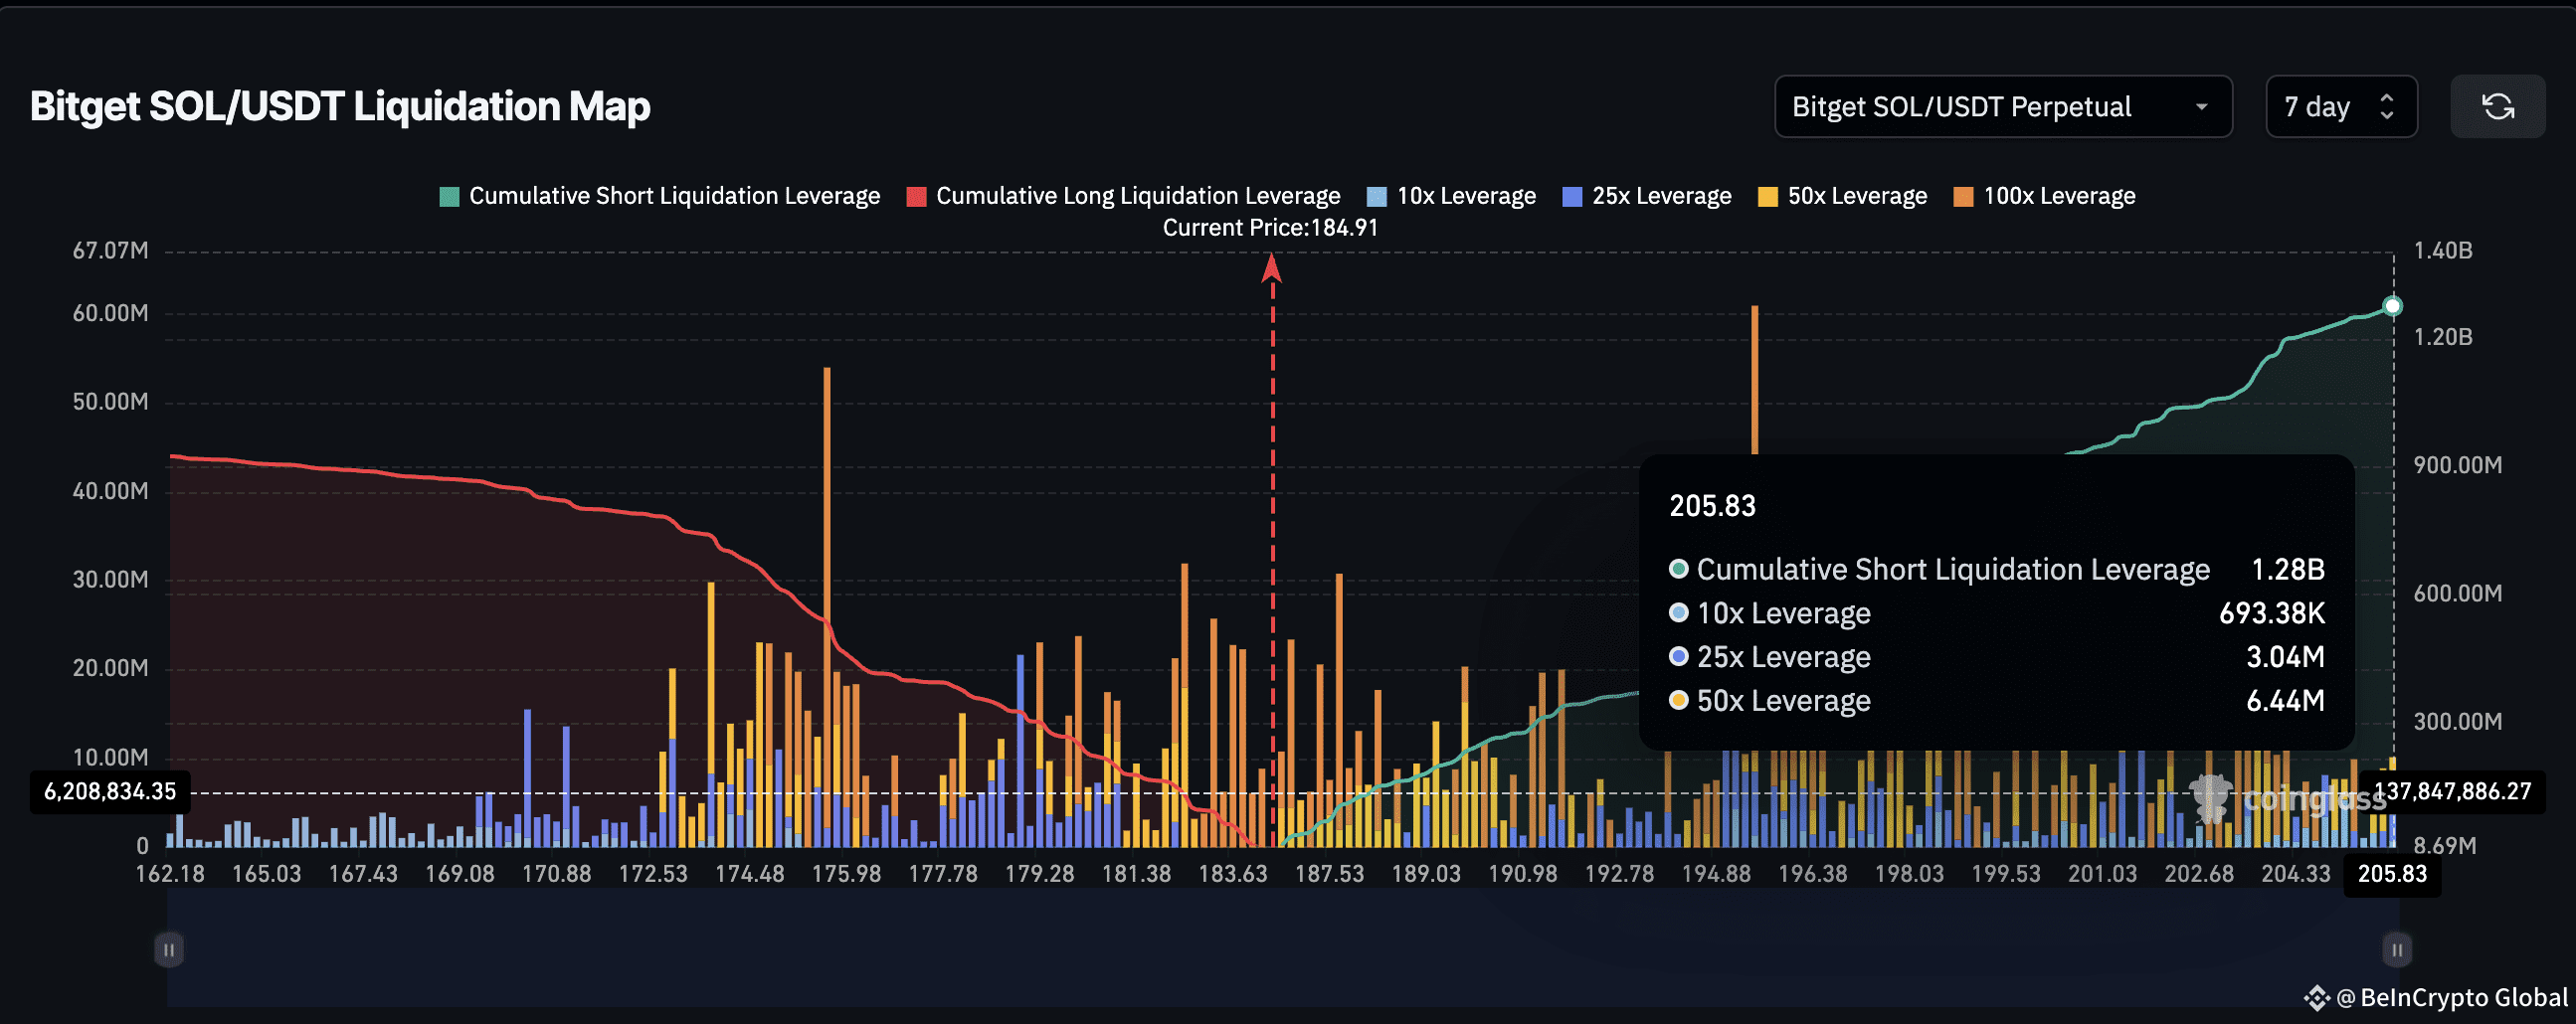
Task: Click the 67.07M left y-axis label
Action: pos(110,251)
